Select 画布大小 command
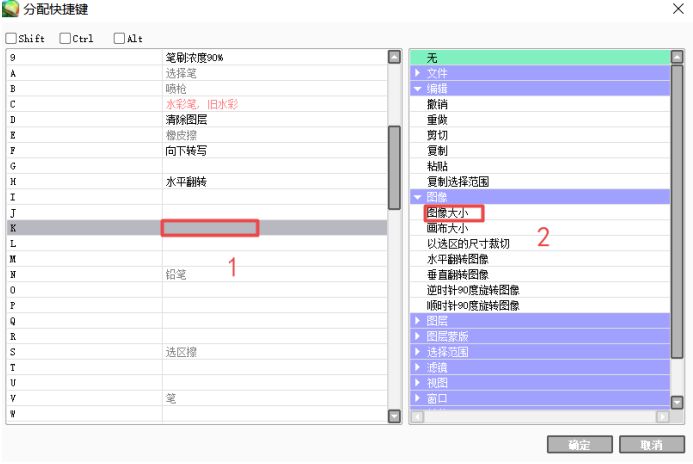Screen dimensions: 693x464 point(447,228)
